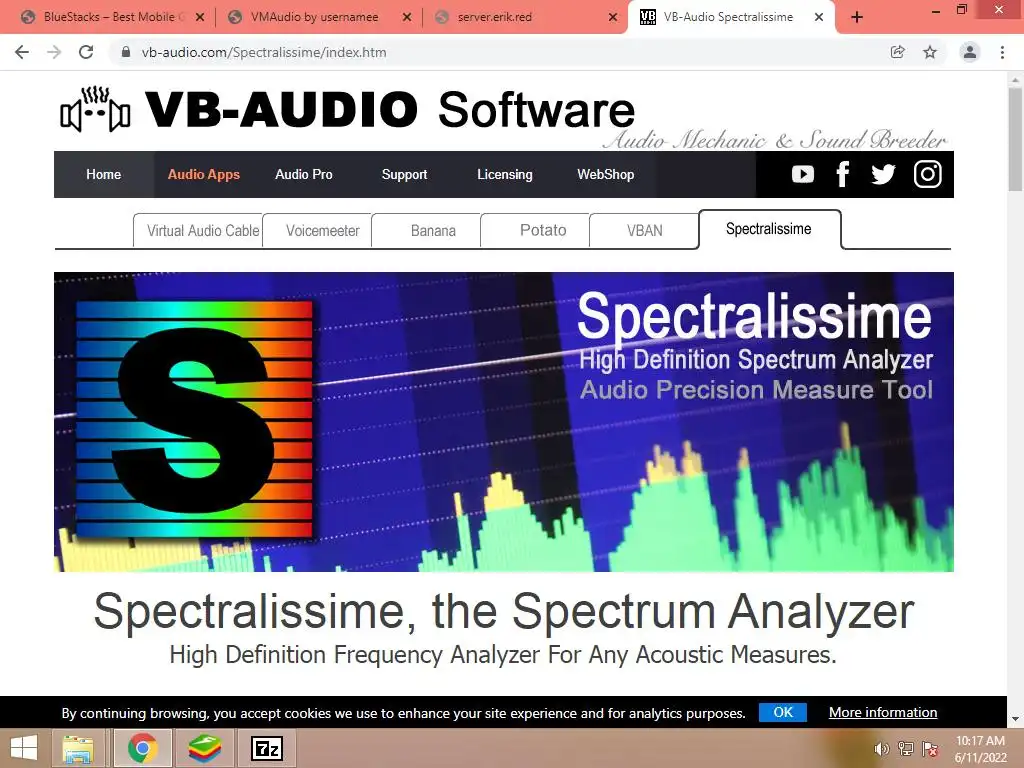This screenshot has height=768, width=1024.
Task: Close the BlueStacks tab
Action: [x=200, y=18]
